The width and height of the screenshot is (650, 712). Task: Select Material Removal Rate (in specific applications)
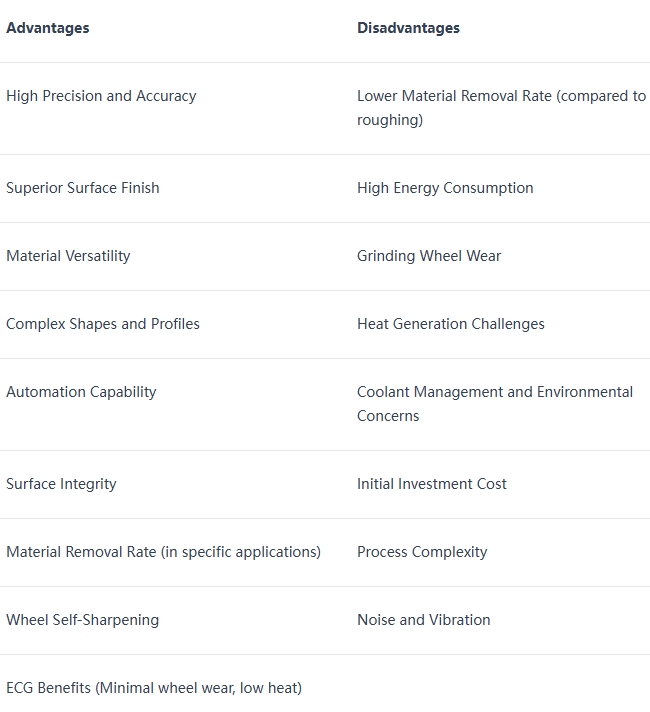click(x=163, y=552)
